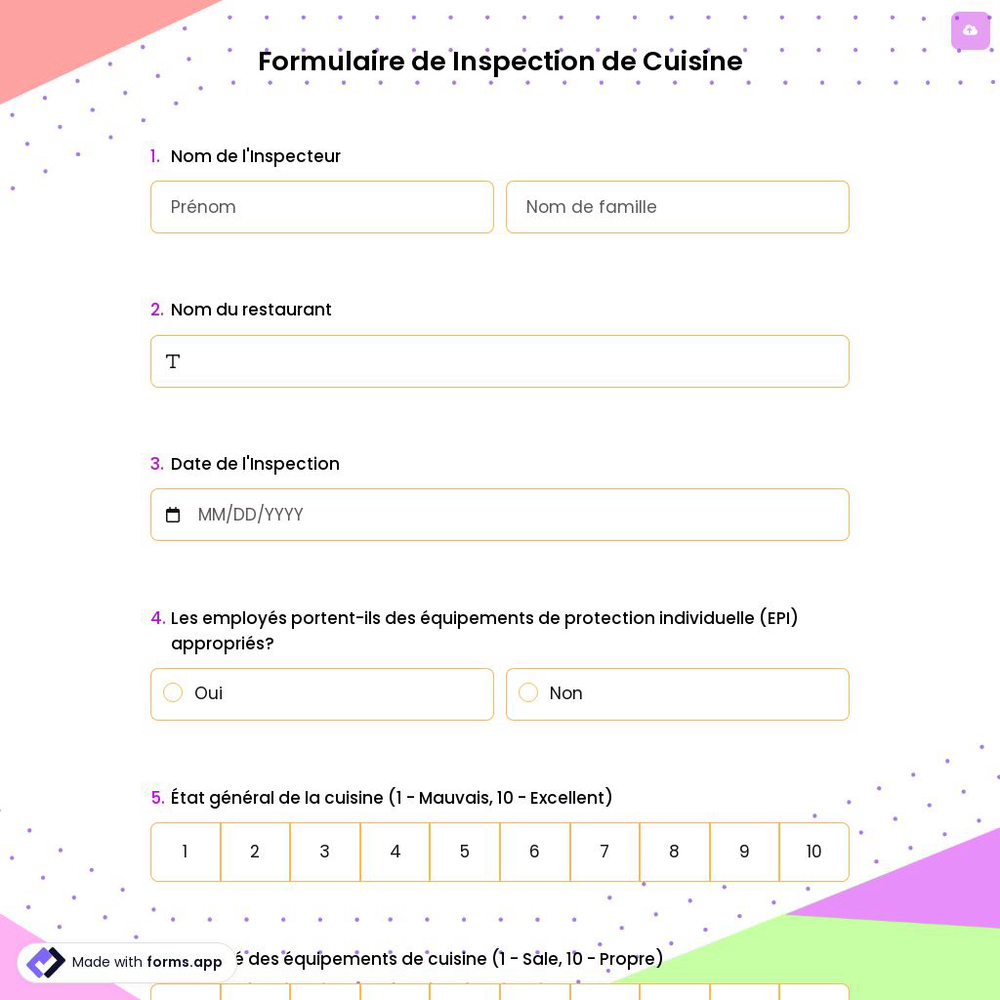Choose rating 7 on the kitchen condition scale
This screenshot has width=1000, height=1000.
(x=604, y=852)
